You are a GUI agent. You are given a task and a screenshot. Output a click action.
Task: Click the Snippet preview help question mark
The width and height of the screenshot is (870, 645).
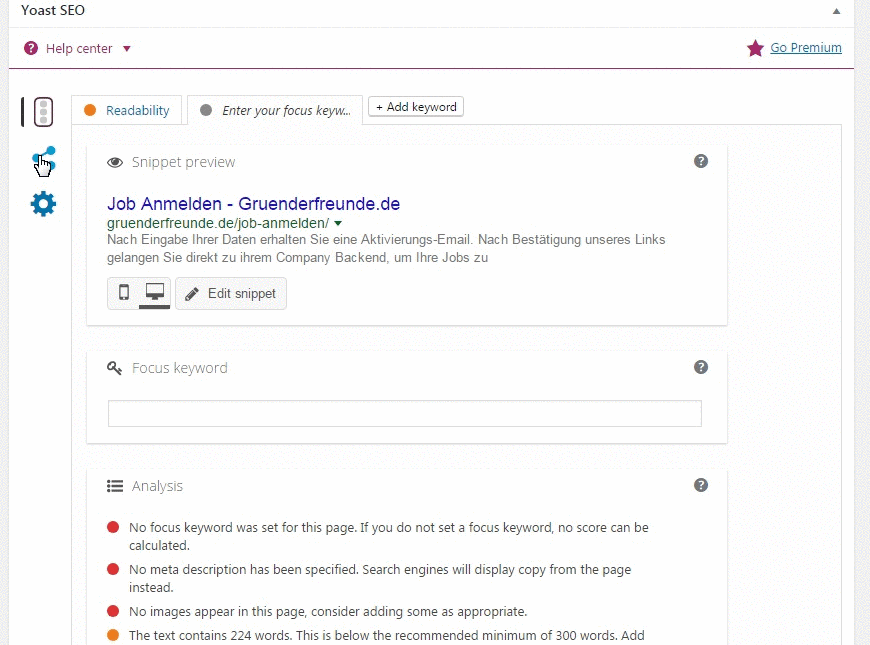click(x=701, y=161)
